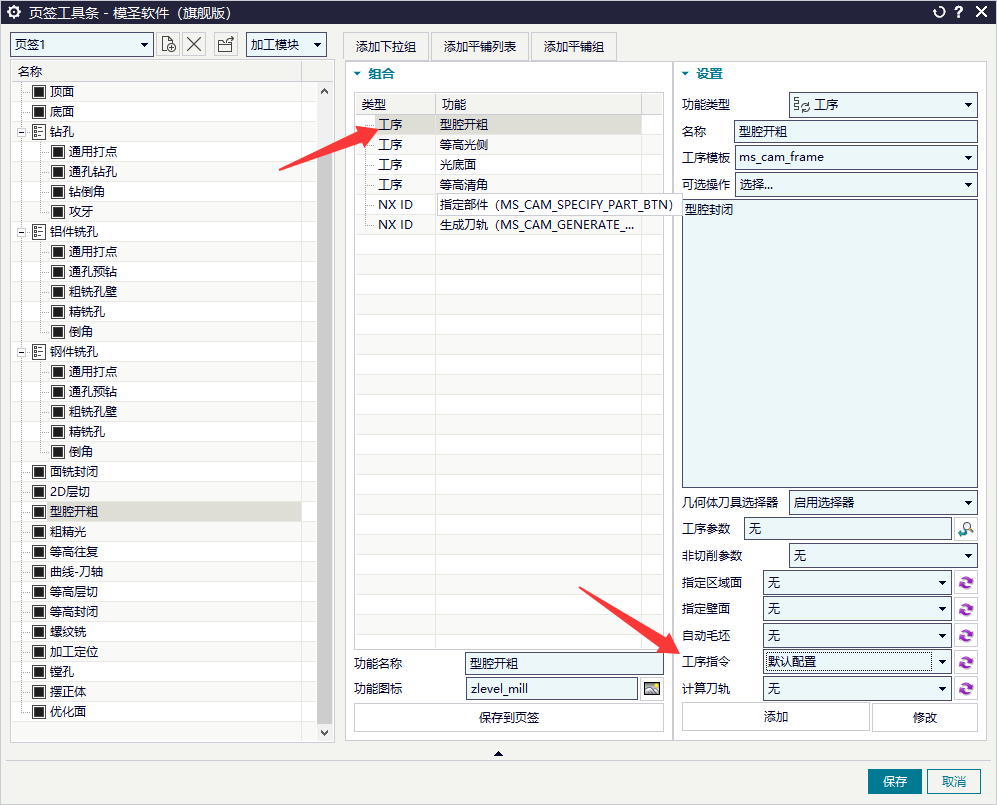Open the 工序模板 ms_cam_frame dropdown
This screenshot has width=997, height=805.
[x=856, y=158]
